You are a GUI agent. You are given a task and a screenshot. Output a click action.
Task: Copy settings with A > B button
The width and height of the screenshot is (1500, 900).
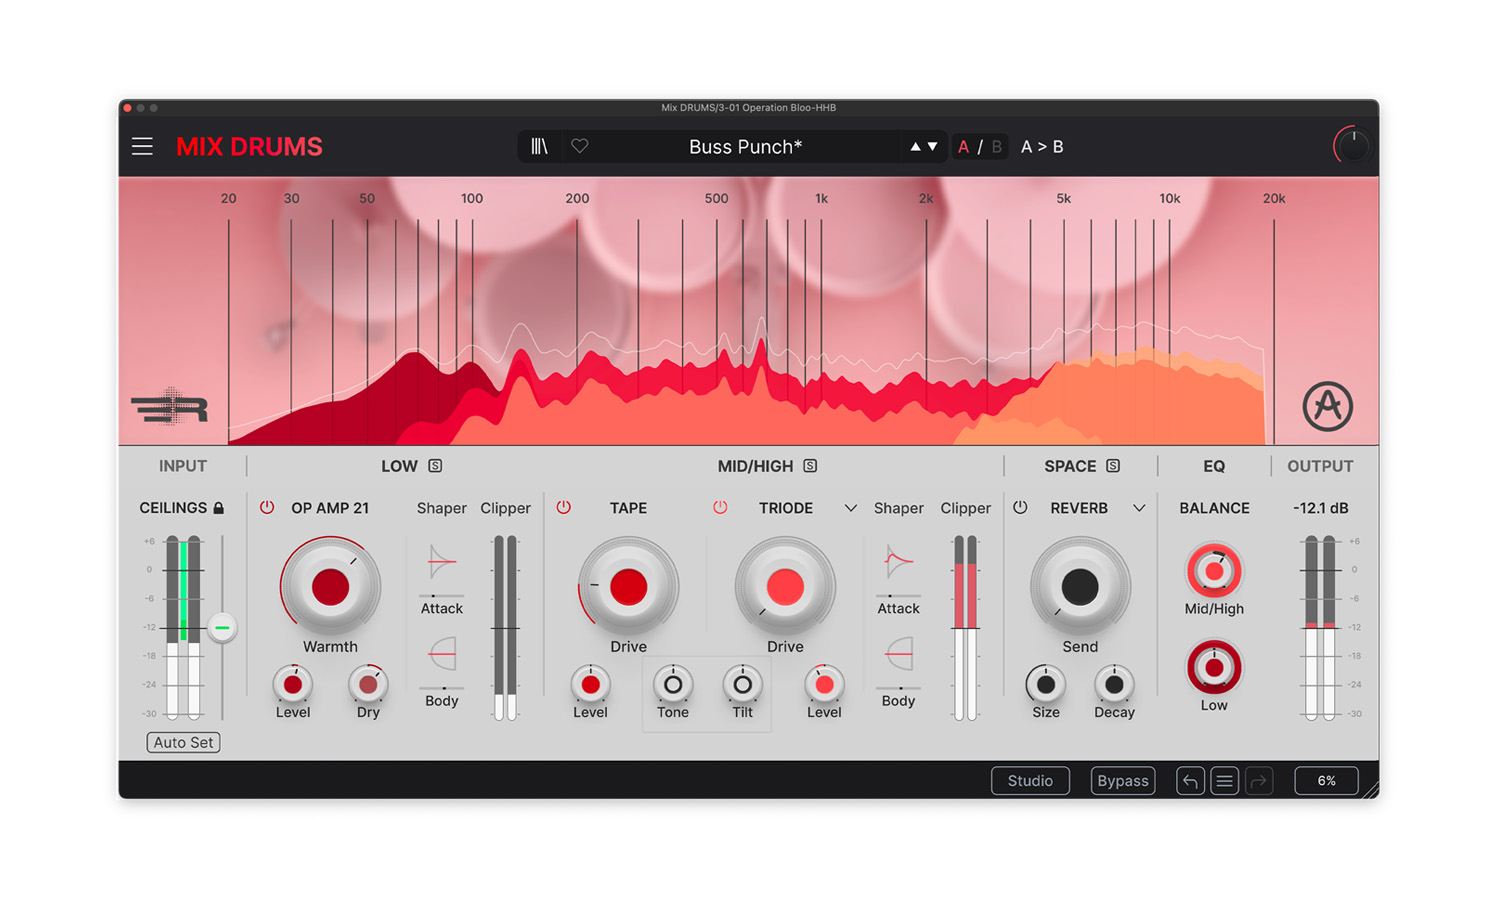pyautogui.click(x=1042, y=147)
